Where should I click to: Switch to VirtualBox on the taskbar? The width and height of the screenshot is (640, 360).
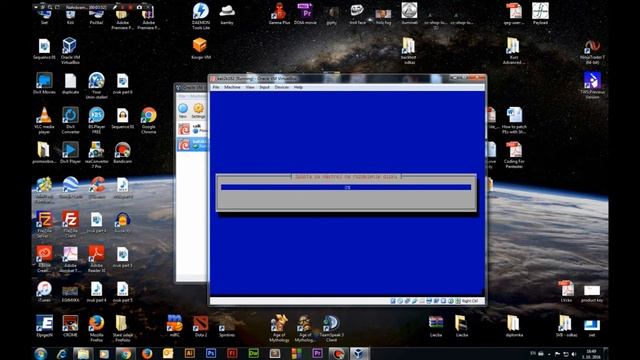click(x=359, y=353)
